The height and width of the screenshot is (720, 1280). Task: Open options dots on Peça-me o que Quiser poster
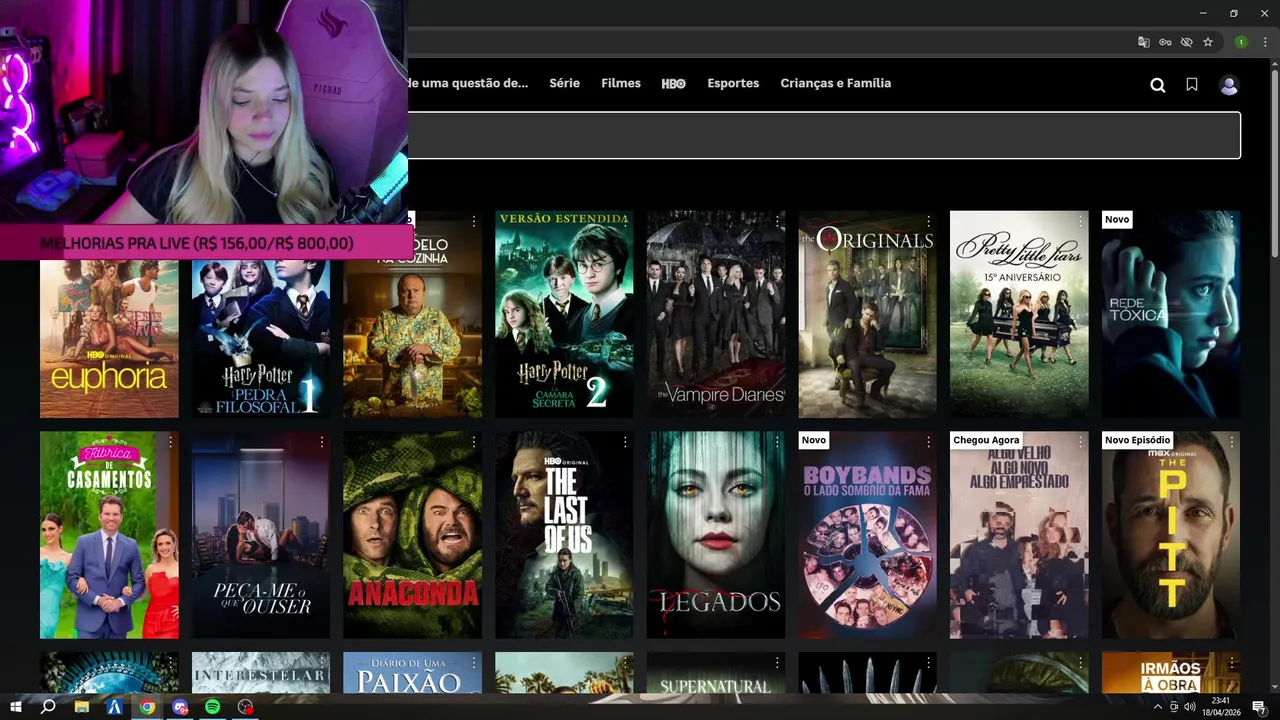pyautogui.click(x=322, y=442)
